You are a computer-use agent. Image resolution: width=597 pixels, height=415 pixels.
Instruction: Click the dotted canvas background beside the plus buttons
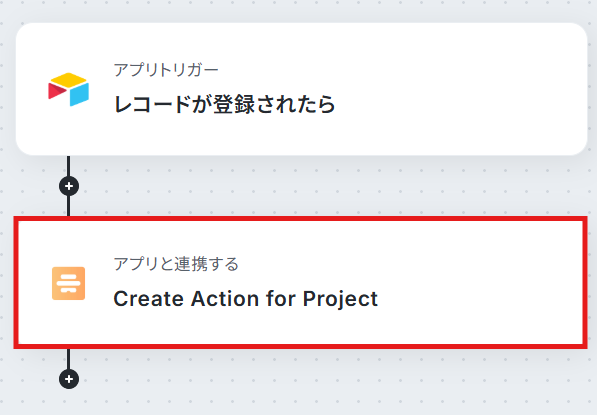tap(305, 186)
